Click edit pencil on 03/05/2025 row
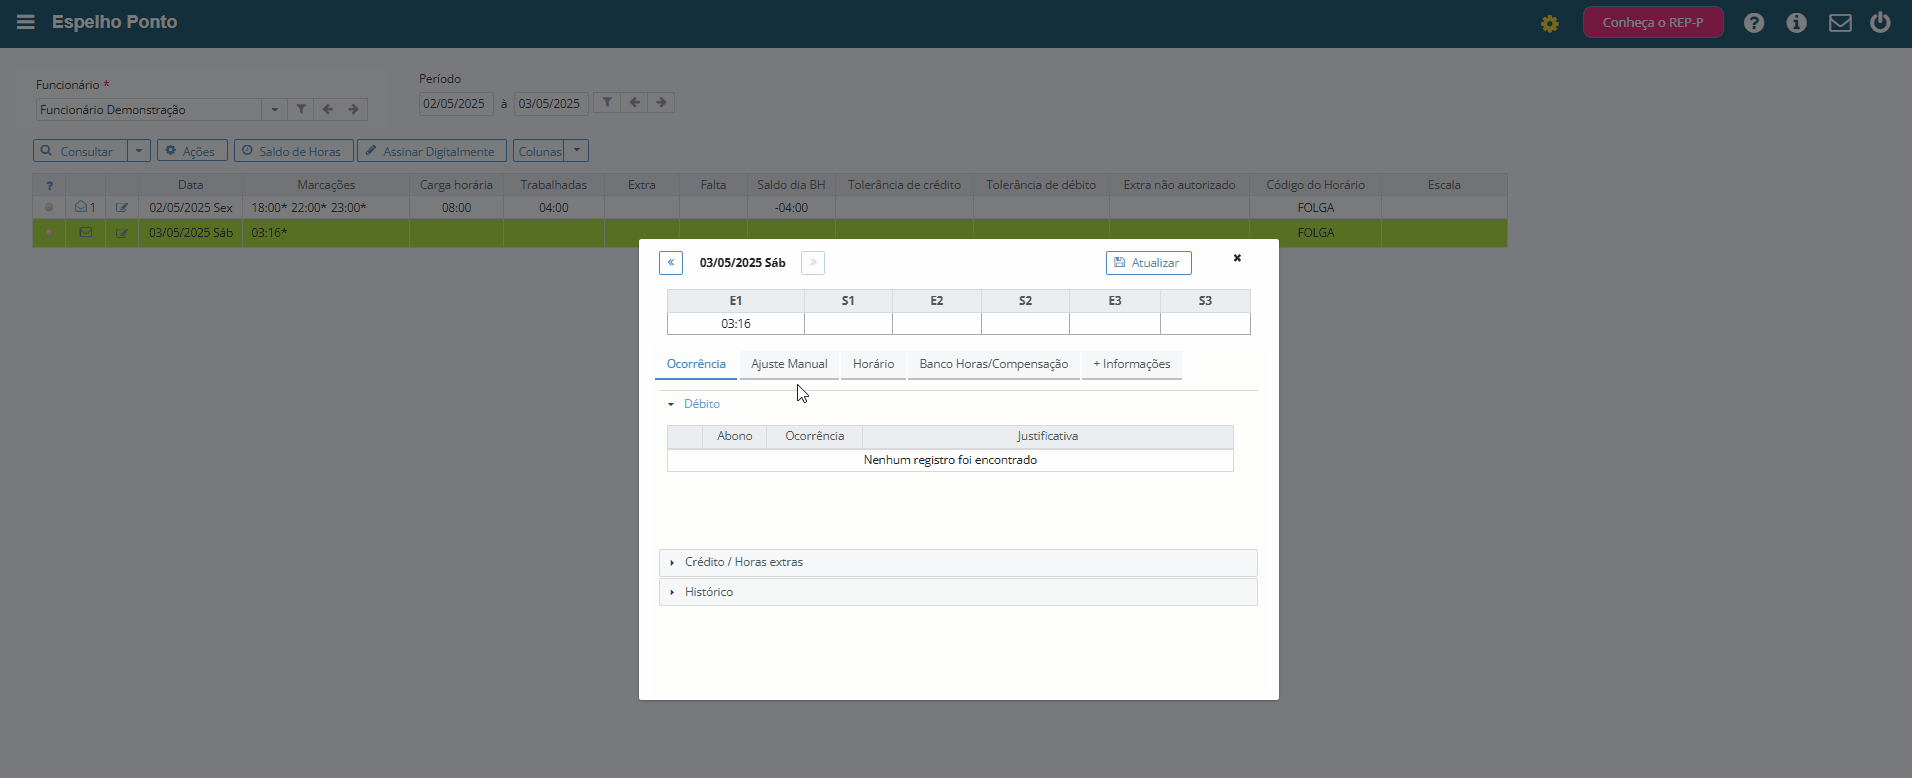Image resolution: width=1912 pixels, height=778 pixels. tap(122, 233)
